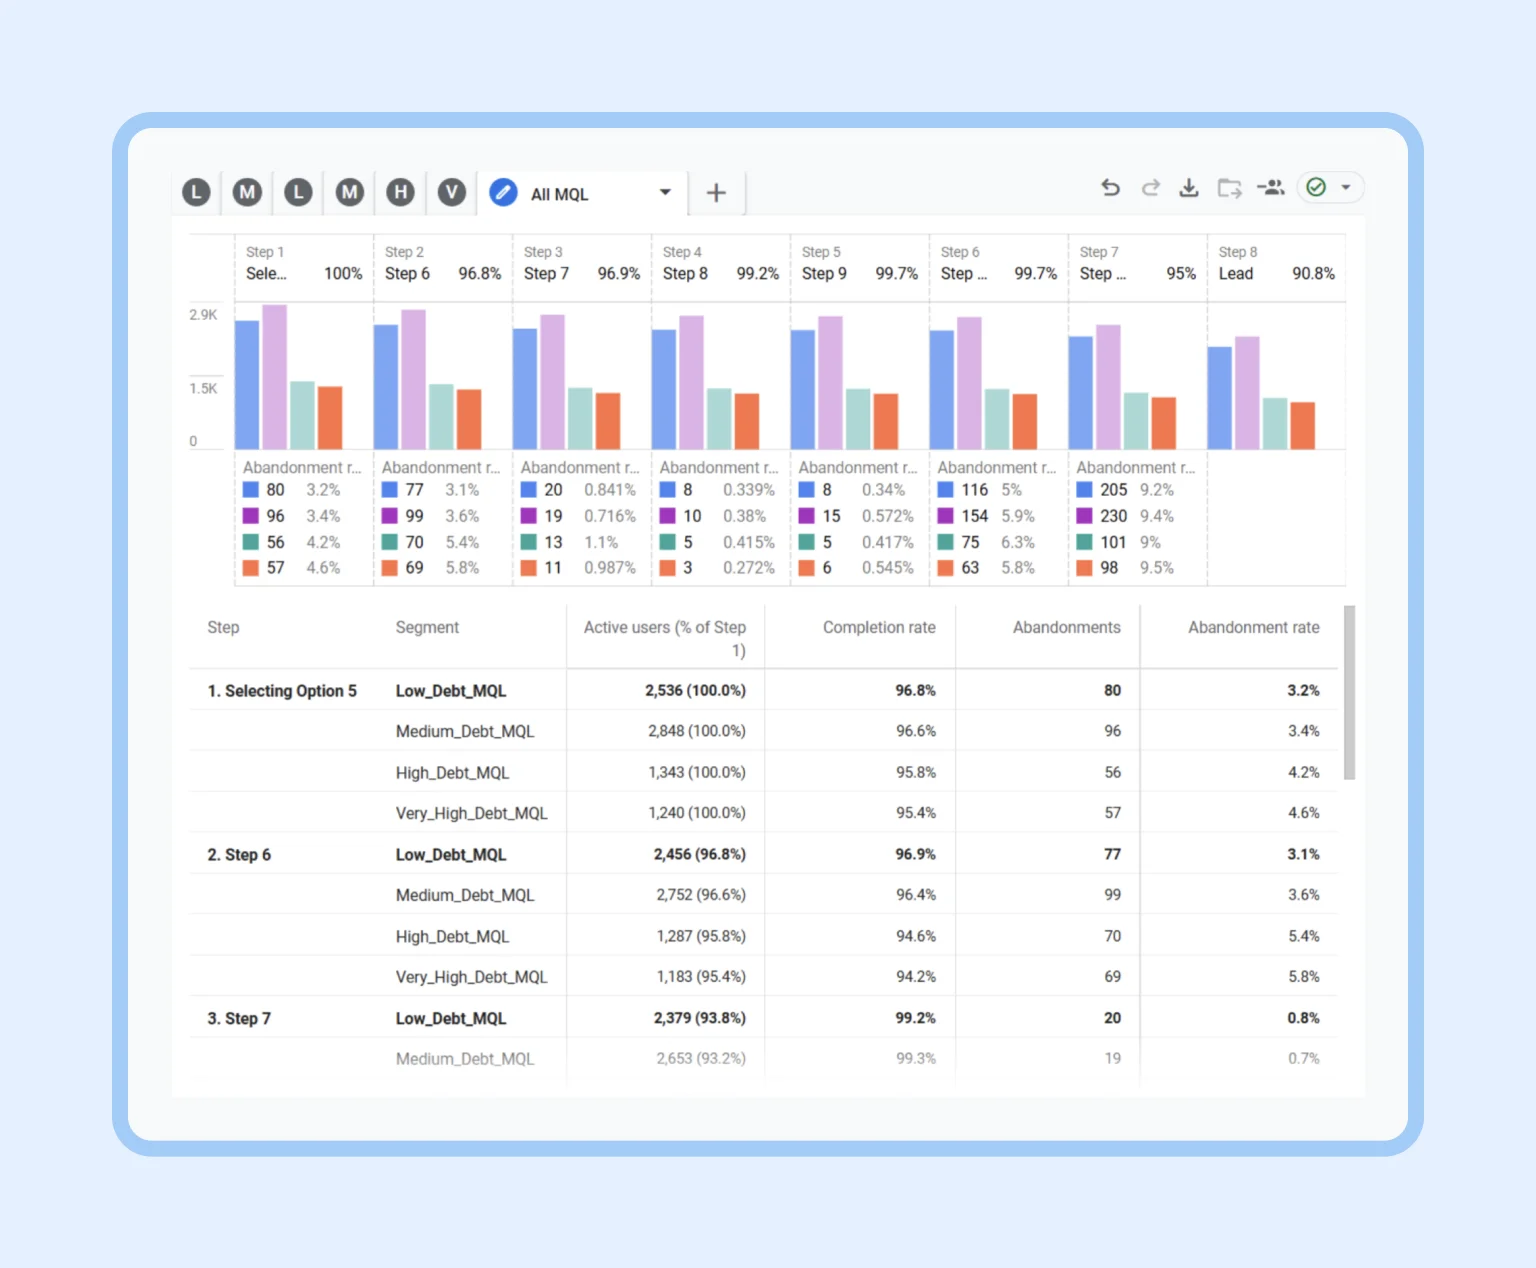Add a new exploration with the plus icon

click(716, 192)
